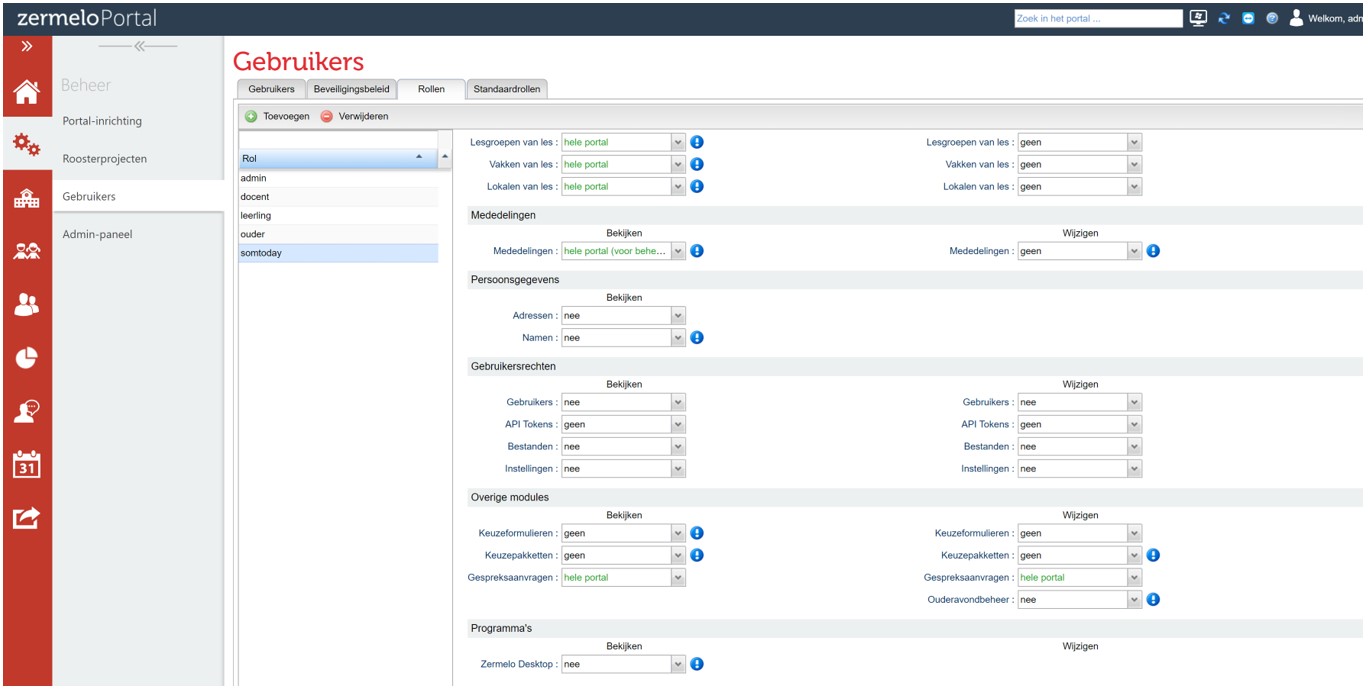Open the Home icon in red sidebar
The width and height of the screenshot is (1368, 689).
(x=26, y=93)
